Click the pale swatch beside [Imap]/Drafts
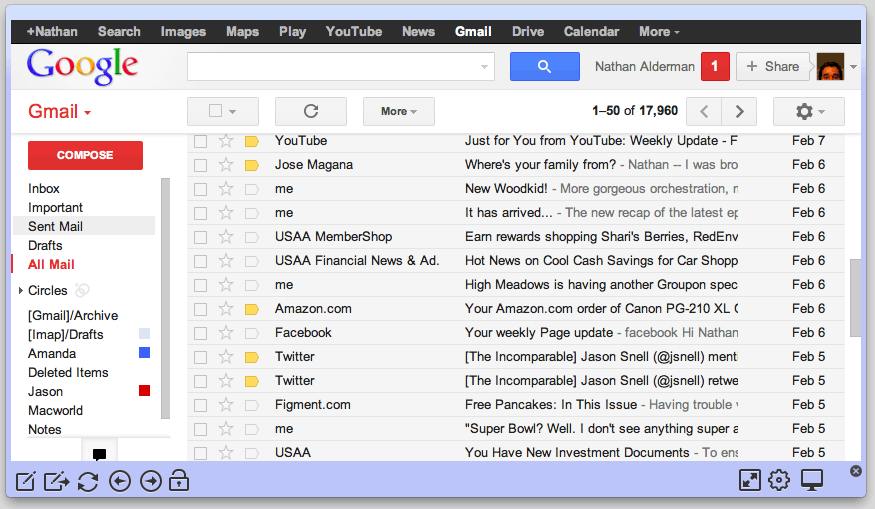The width and height of the screenshot is (875, 509). click(x=144, y=333)
